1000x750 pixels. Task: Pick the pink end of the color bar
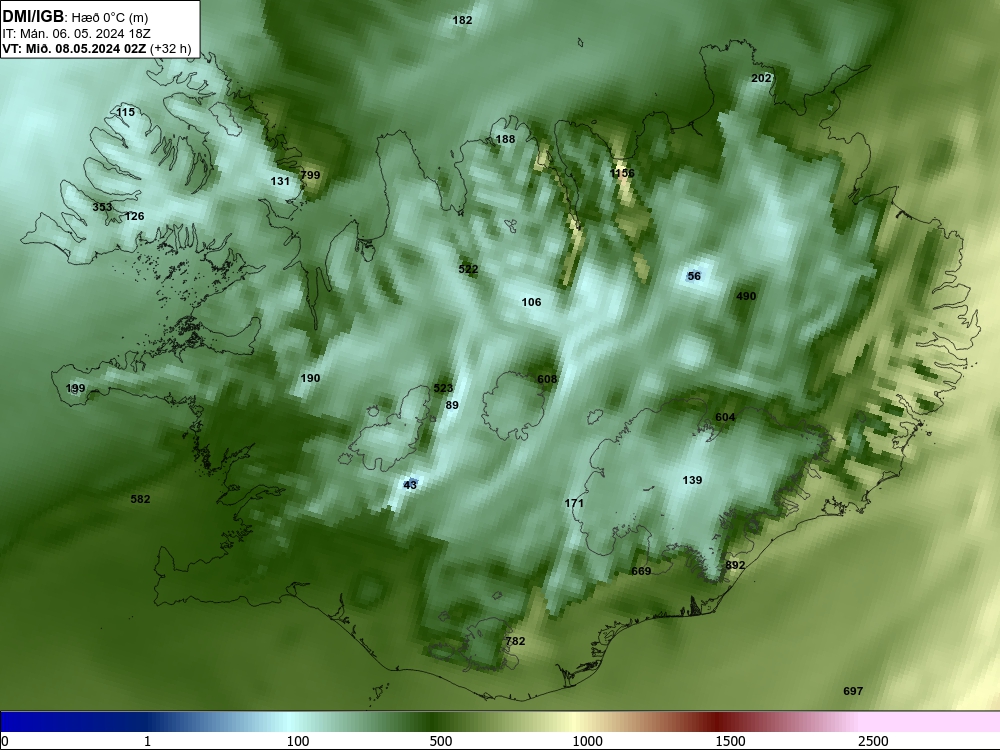(x=931, y=722)
